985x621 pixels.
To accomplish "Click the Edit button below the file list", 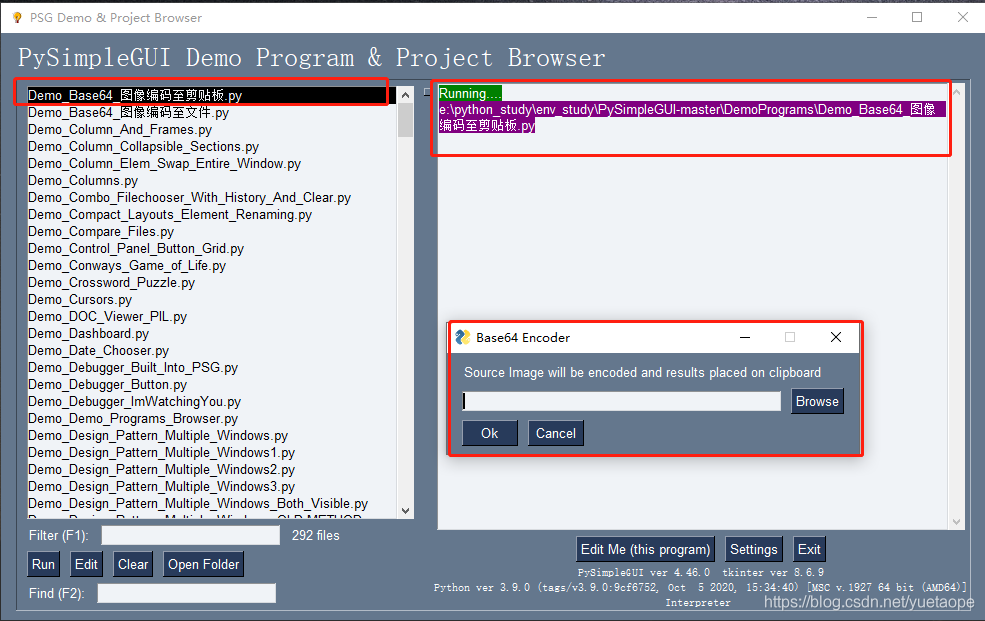I will 86,564.
